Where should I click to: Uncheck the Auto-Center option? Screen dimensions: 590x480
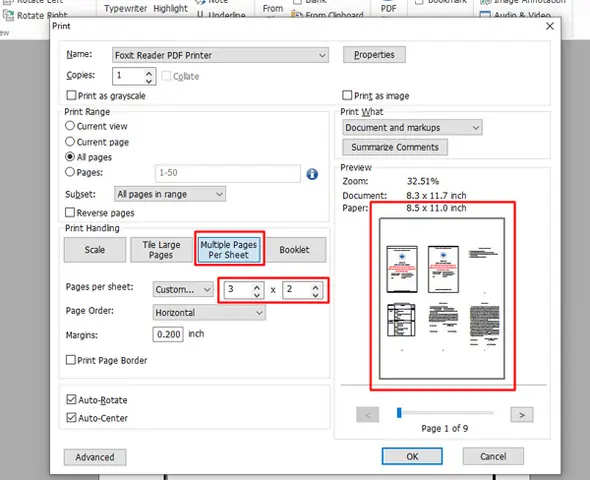(x=71, y=417)
